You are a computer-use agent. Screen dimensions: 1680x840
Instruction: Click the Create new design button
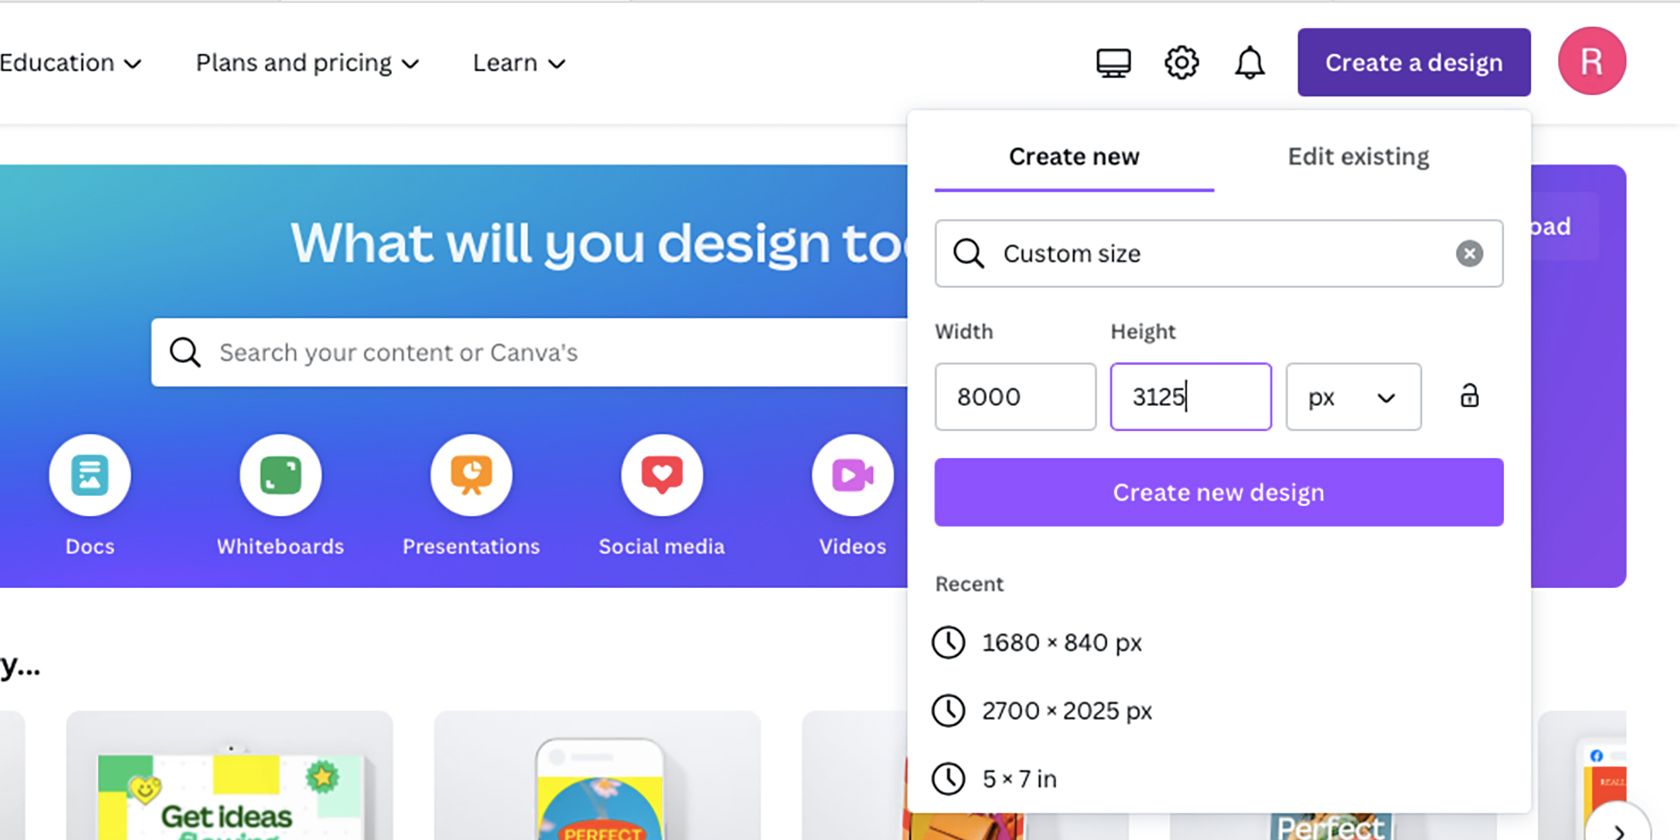[x=1219, y=492]
